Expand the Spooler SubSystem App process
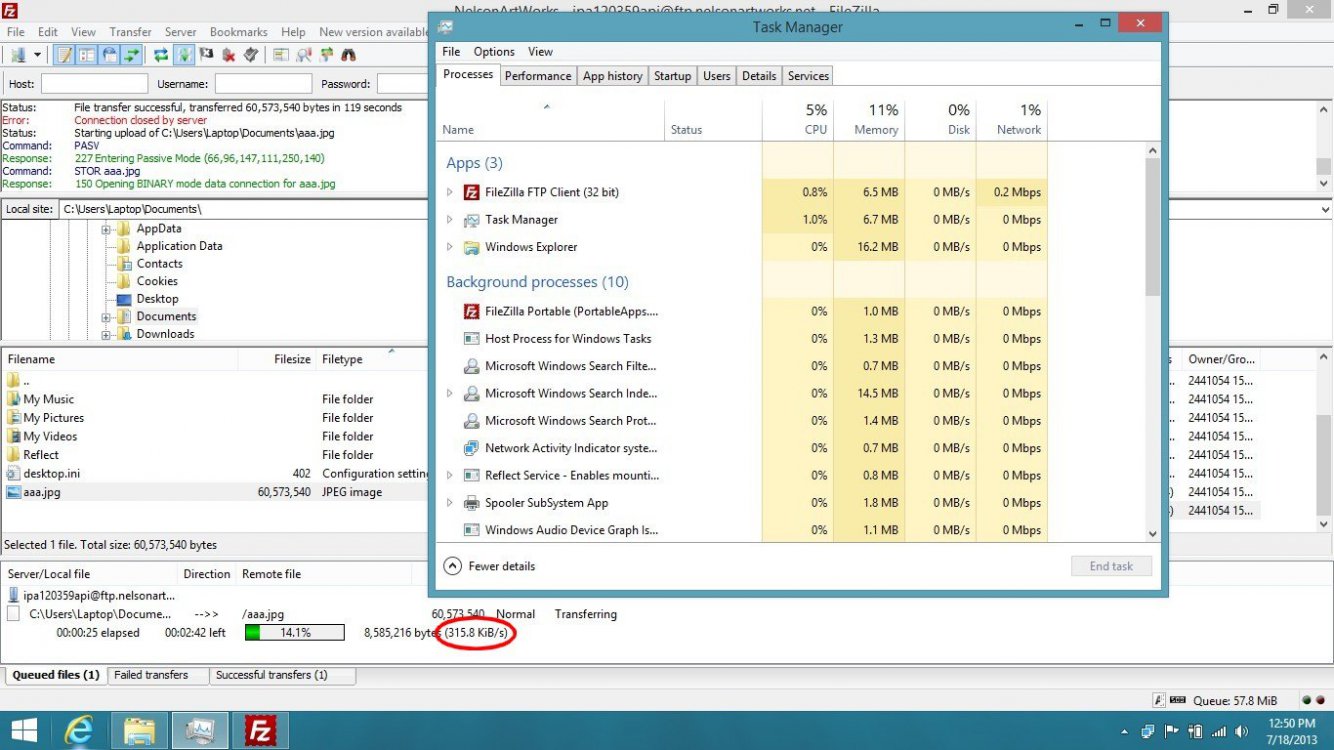Screen dimensions: 1334x750 (x=450, y=503)
